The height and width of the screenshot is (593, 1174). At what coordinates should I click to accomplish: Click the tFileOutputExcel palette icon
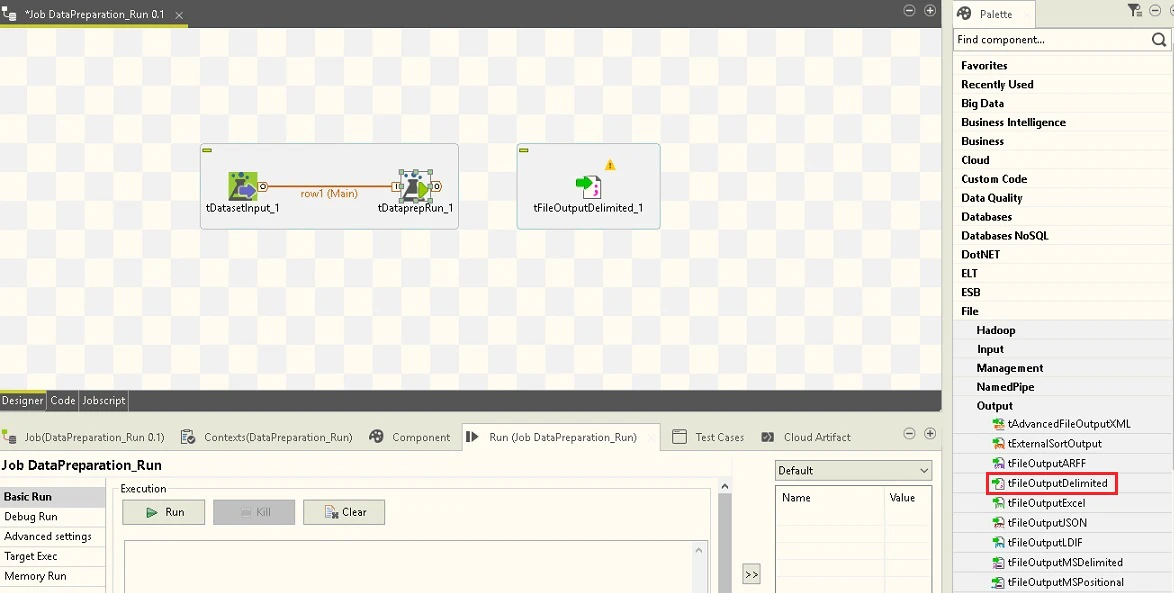pos(998,503)
